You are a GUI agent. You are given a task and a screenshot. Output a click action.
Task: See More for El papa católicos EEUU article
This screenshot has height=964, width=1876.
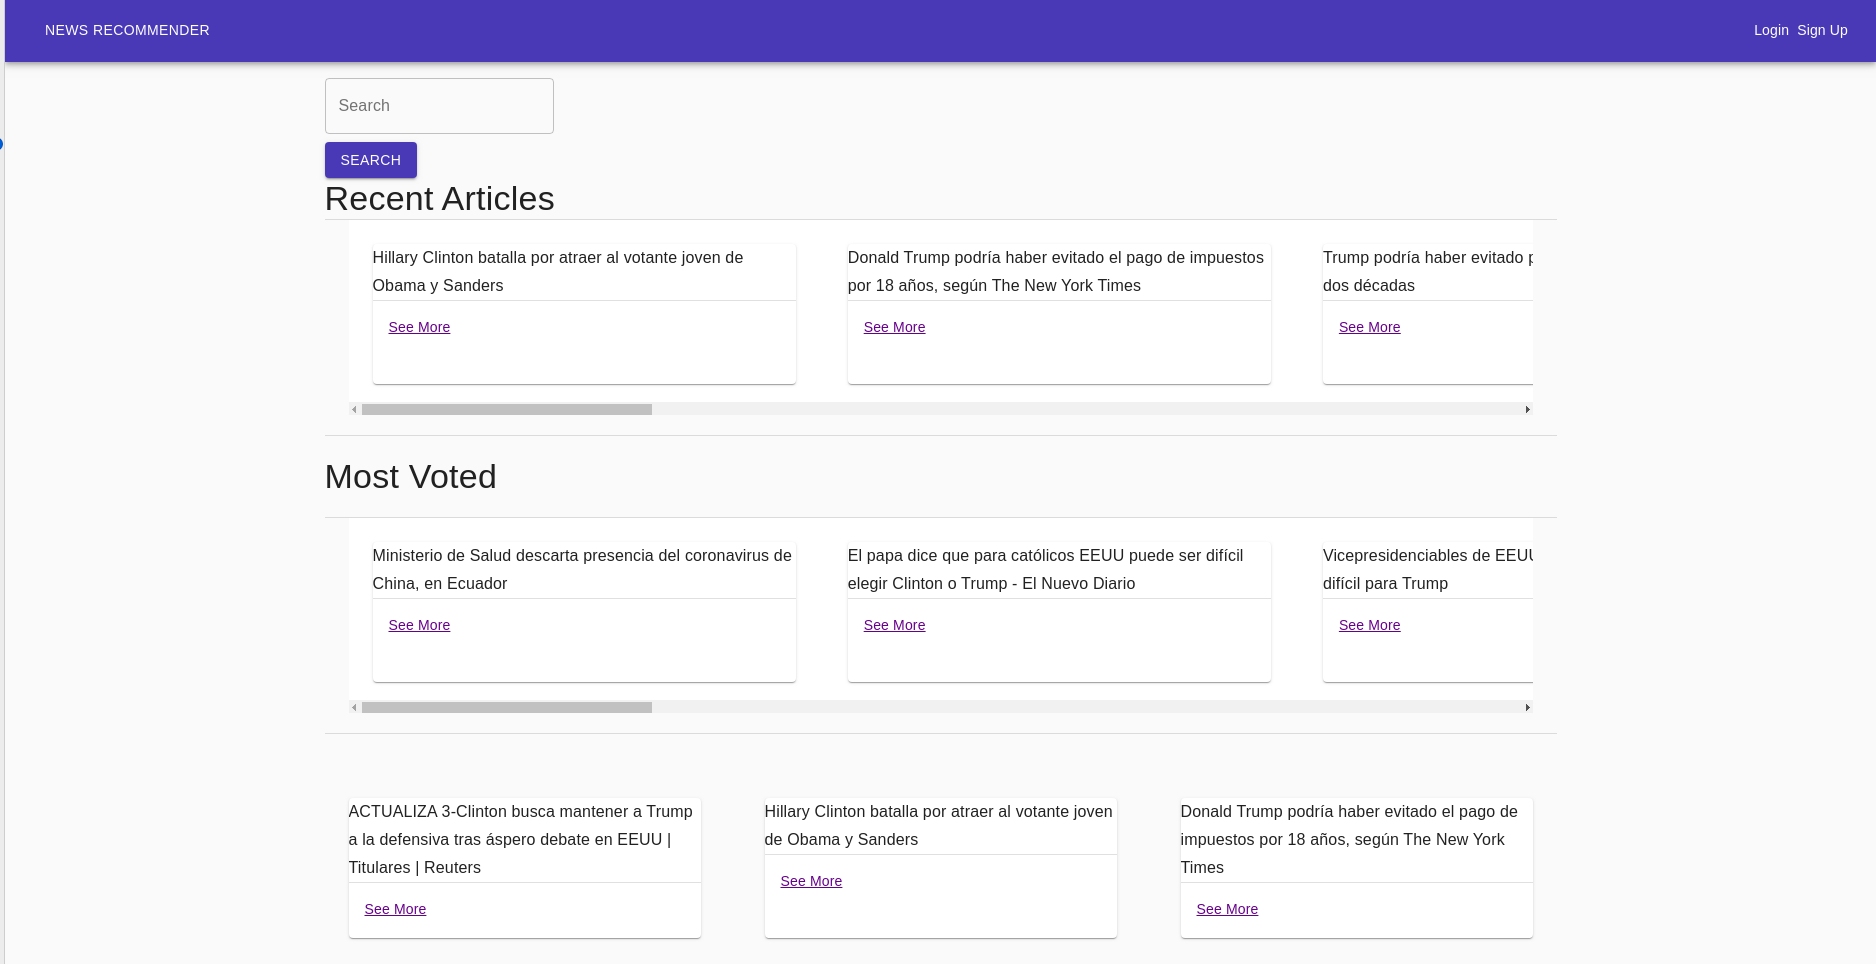[x=894, y=625]
